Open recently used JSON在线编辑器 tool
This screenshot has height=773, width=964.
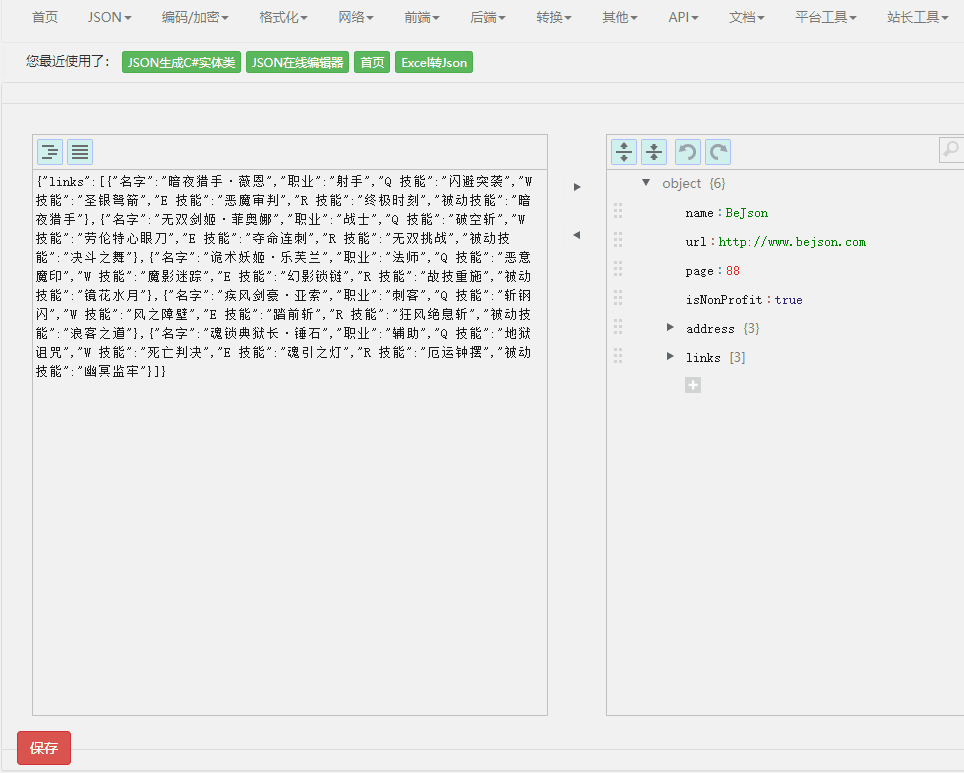[298, 62]
